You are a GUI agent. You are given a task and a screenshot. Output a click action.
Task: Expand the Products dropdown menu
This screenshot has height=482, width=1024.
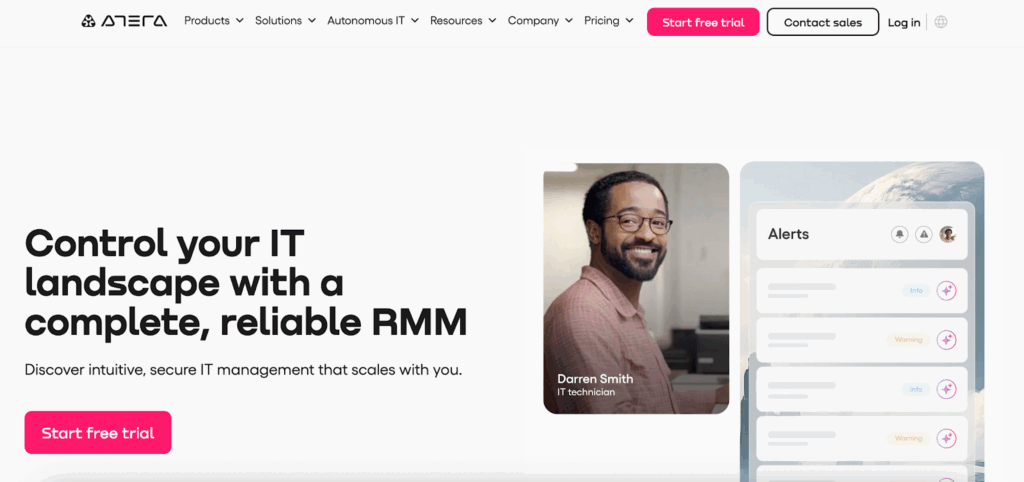click(x=214, y=21)
